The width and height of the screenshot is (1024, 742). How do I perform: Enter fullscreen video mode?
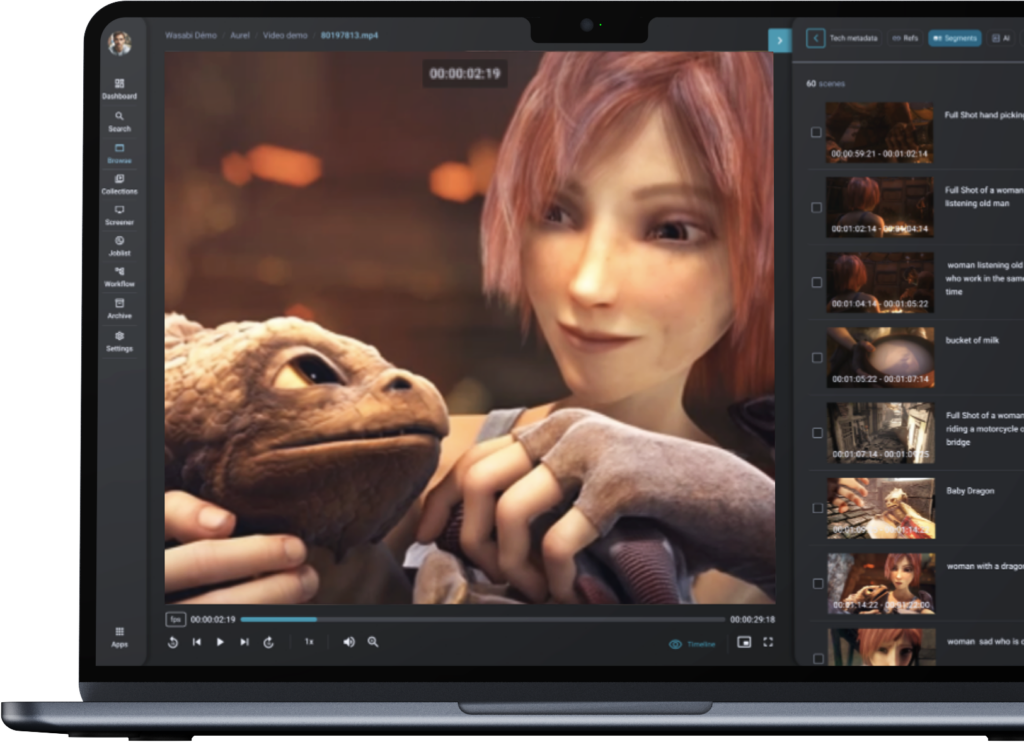[768, 642]
